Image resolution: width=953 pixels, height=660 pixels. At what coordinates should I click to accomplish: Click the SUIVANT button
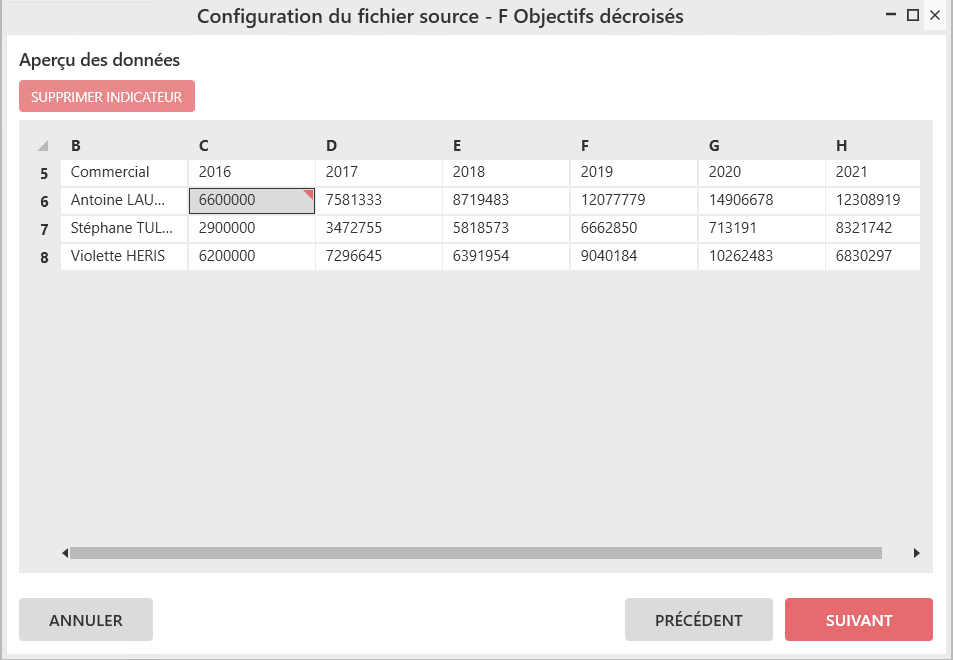point(859,619)
